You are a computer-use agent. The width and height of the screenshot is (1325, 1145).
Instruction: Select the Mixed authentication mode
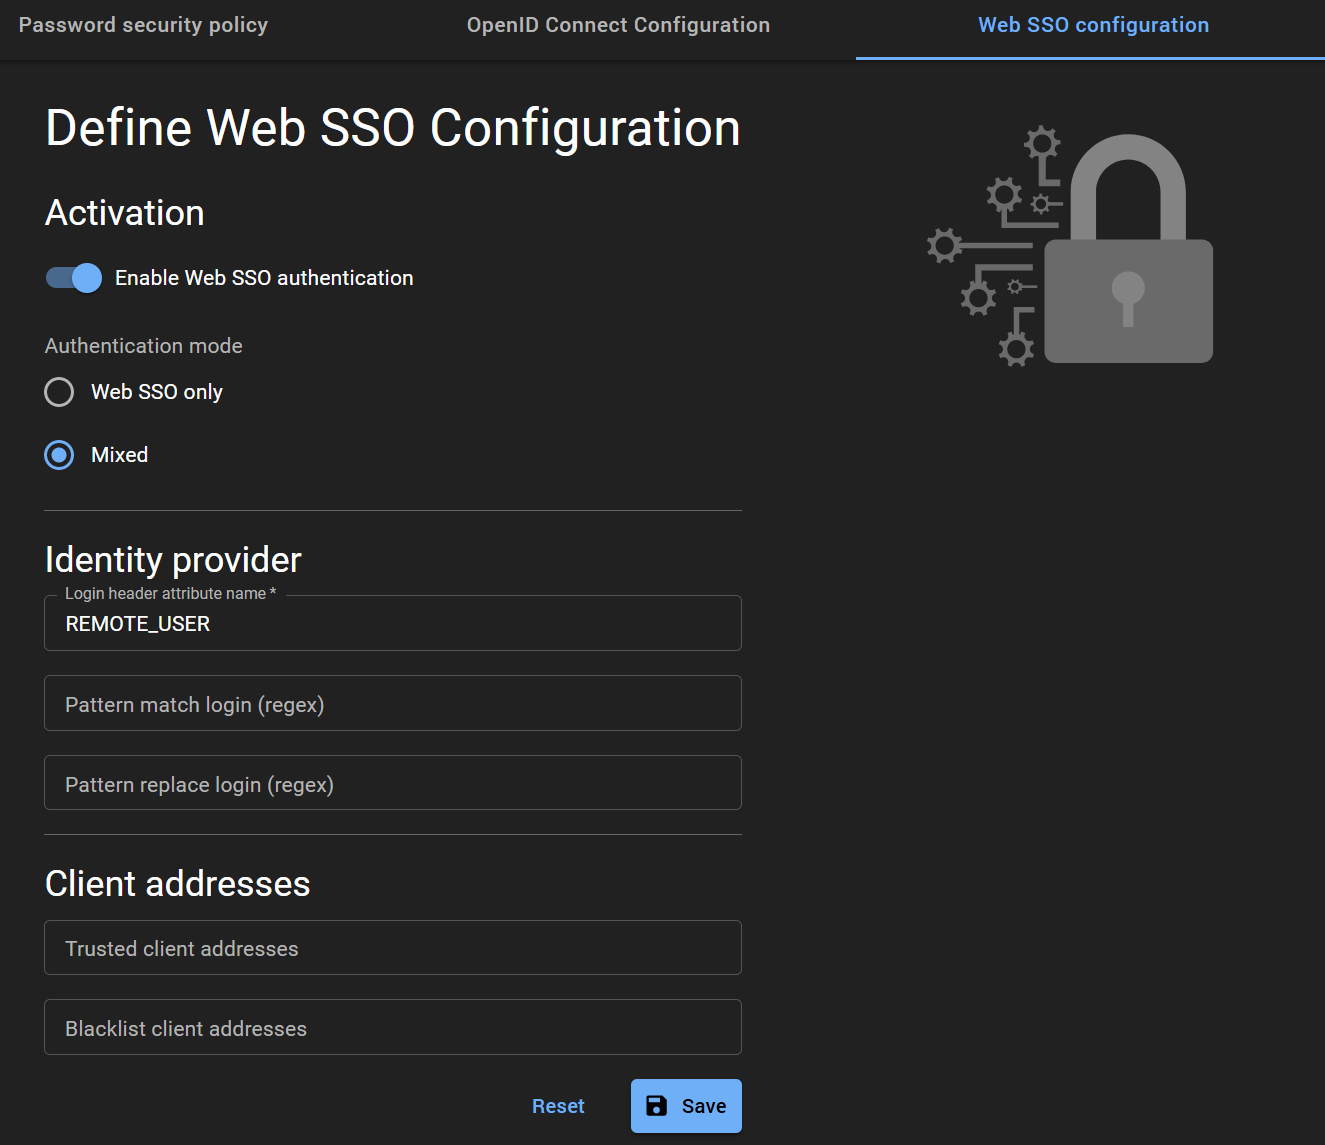59,455
